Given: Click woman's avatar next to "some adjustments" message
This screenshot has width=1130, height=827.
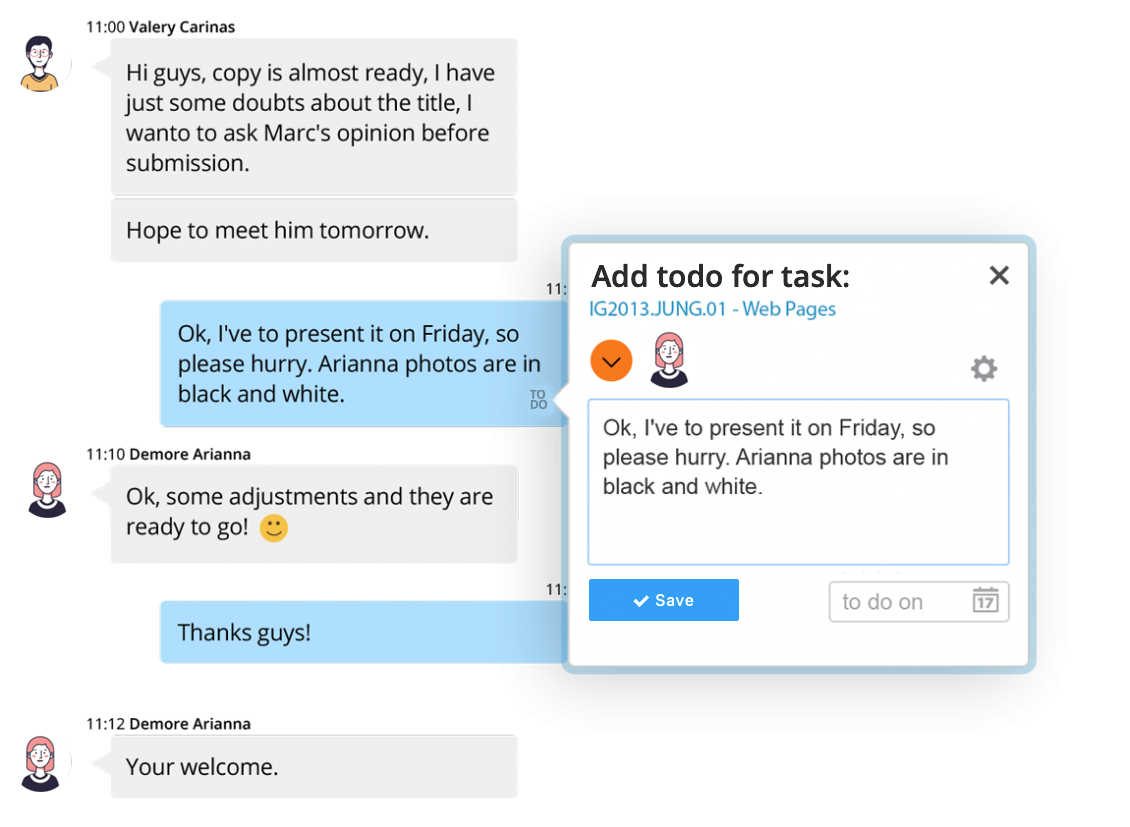Looking at the screenshot, I should (x=47, y=489).
